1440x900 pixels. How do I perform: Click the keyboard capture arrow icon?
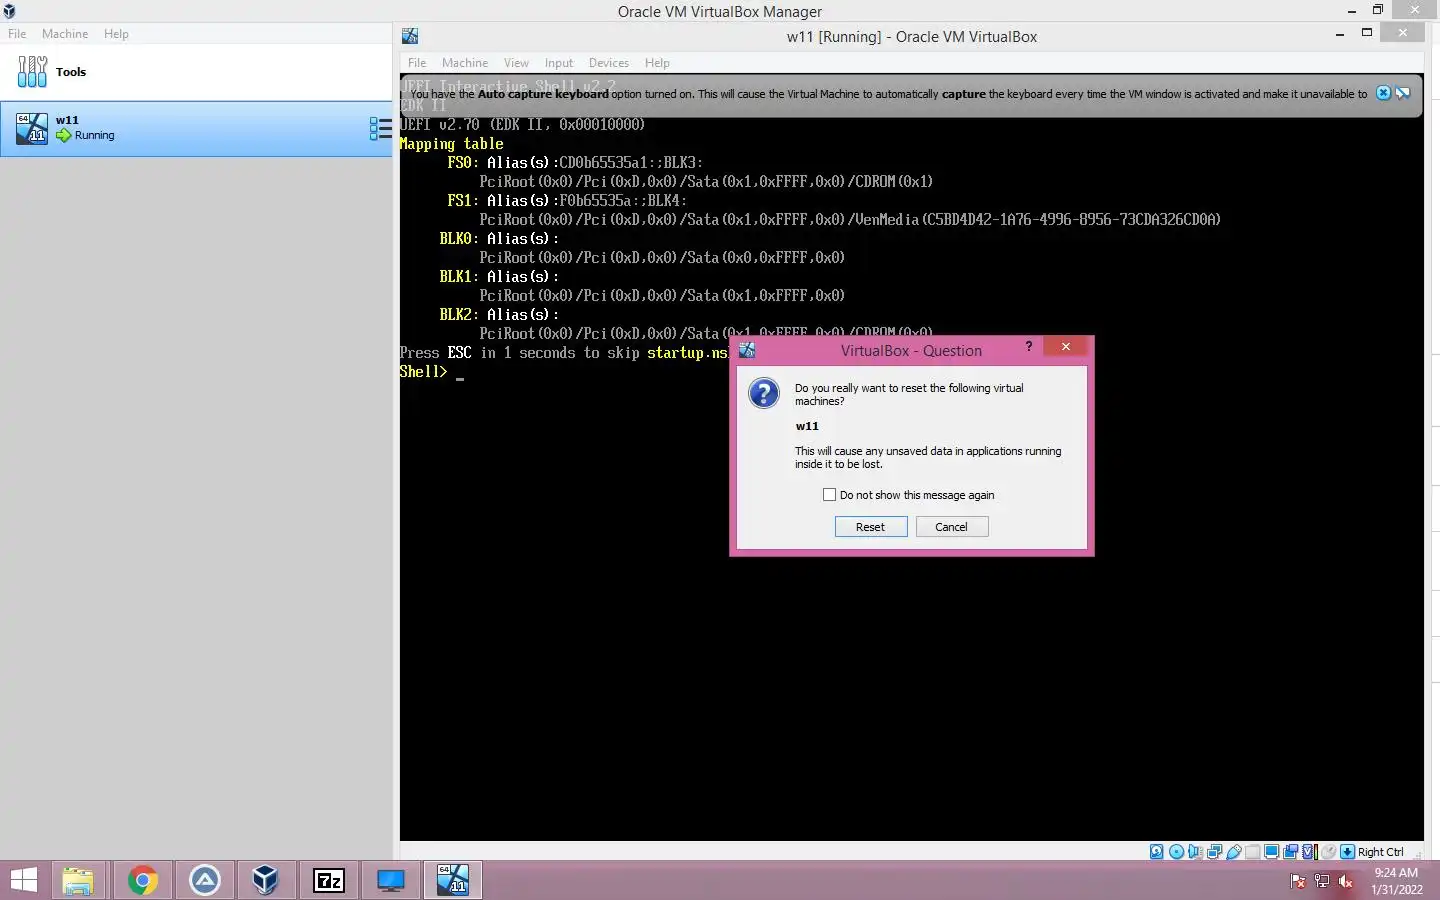(1348, 852)
